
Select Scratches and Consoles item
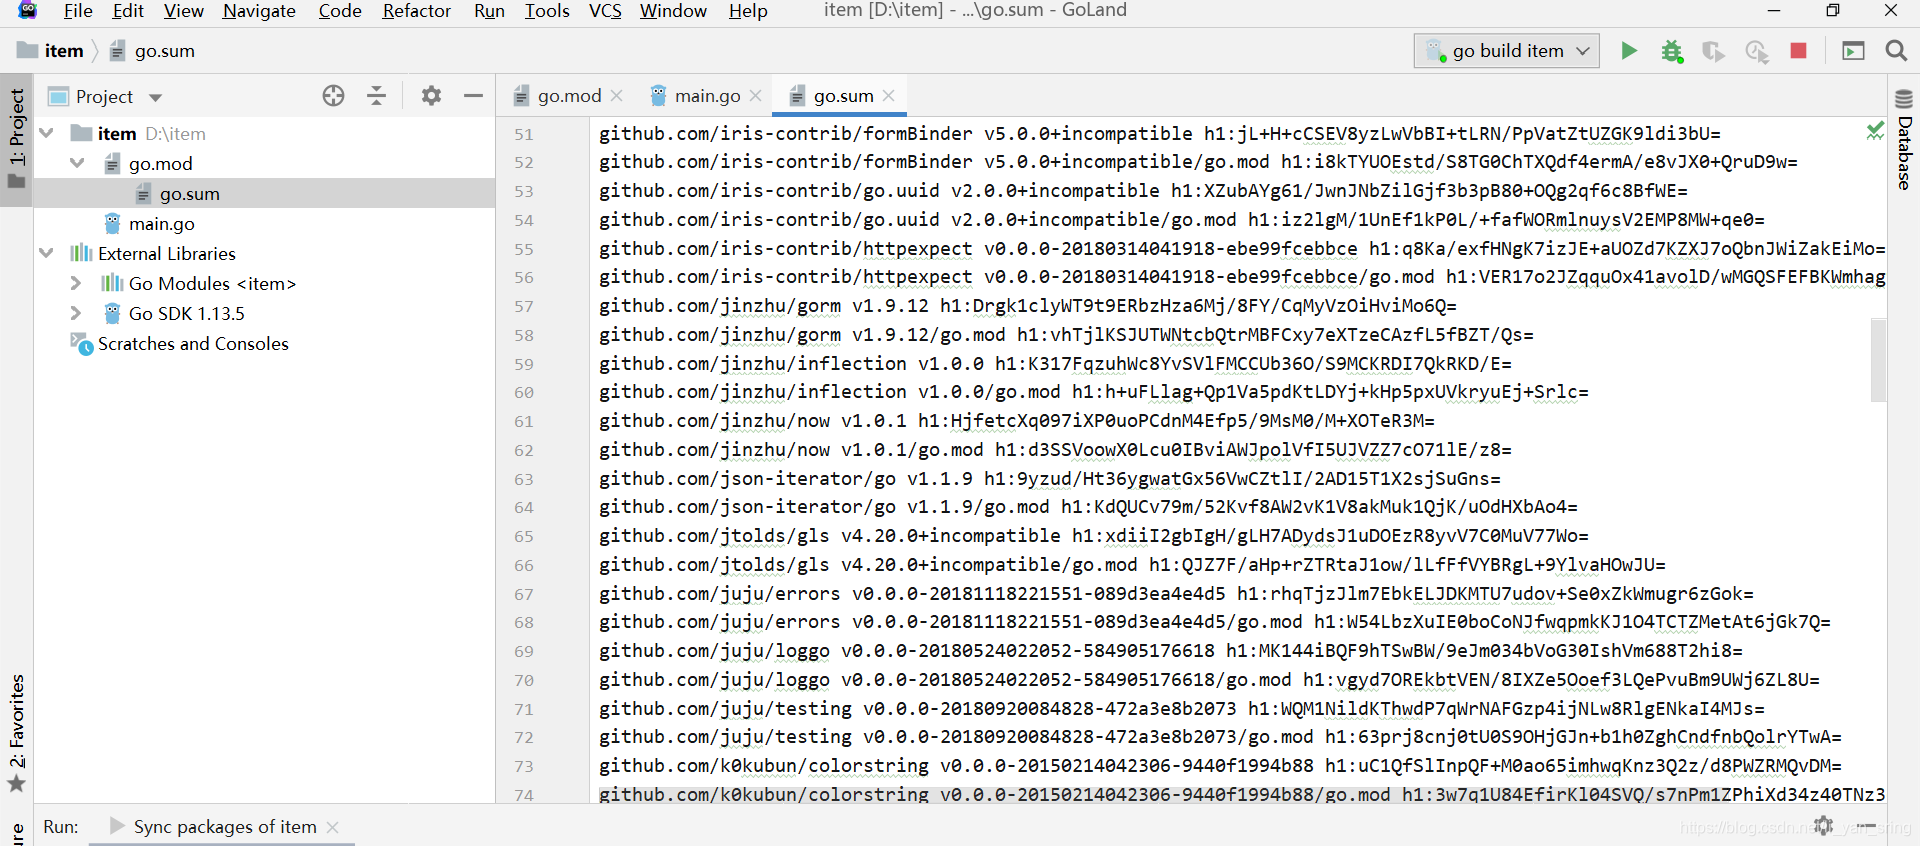tap(192, 344)
